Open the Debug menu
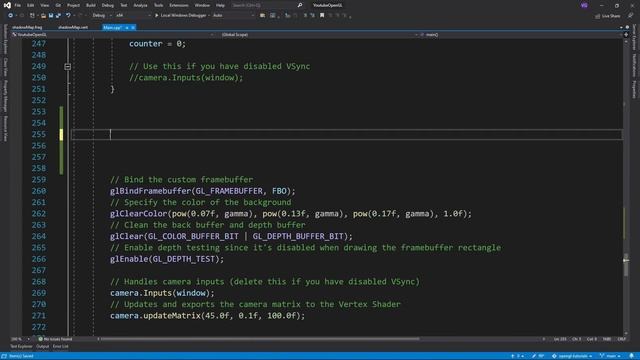Viewport: 640px width, 360px height. point(108,5)
